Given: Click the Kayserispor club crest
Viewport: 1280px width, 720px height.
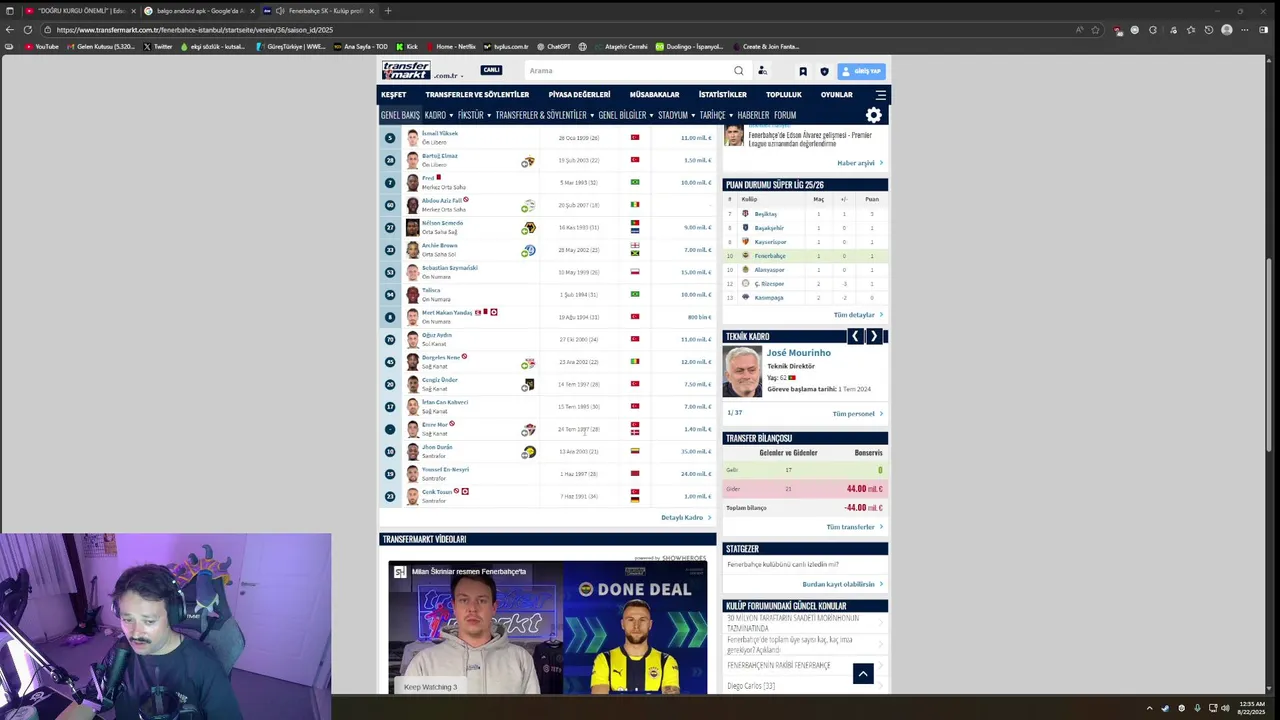Looking at the screenshot, I should [x=745, y=242].
